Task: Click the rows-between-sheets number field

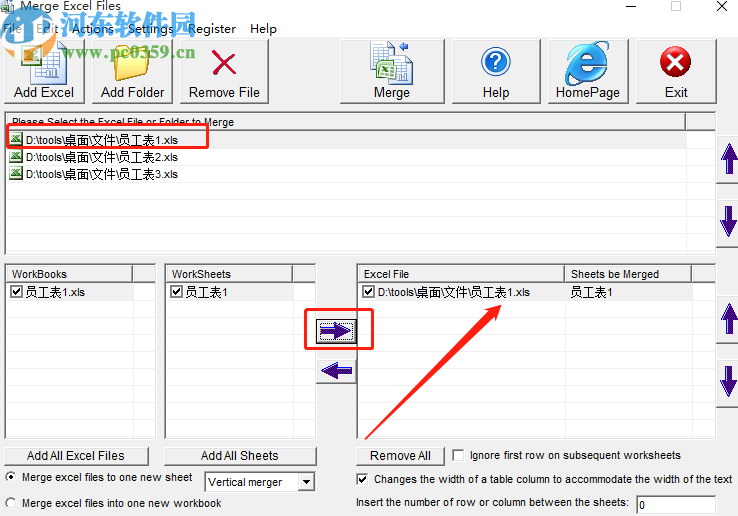Action: tap(675, 505)
